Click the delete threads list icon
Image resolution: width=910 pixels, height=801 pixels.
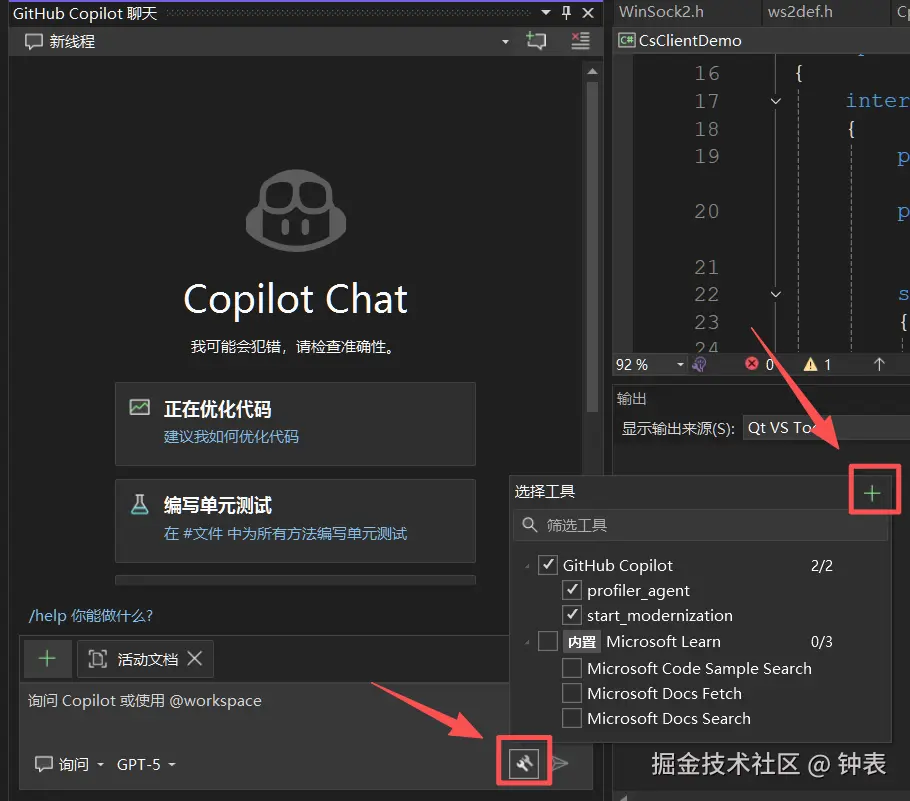click(x=580, y=41)
